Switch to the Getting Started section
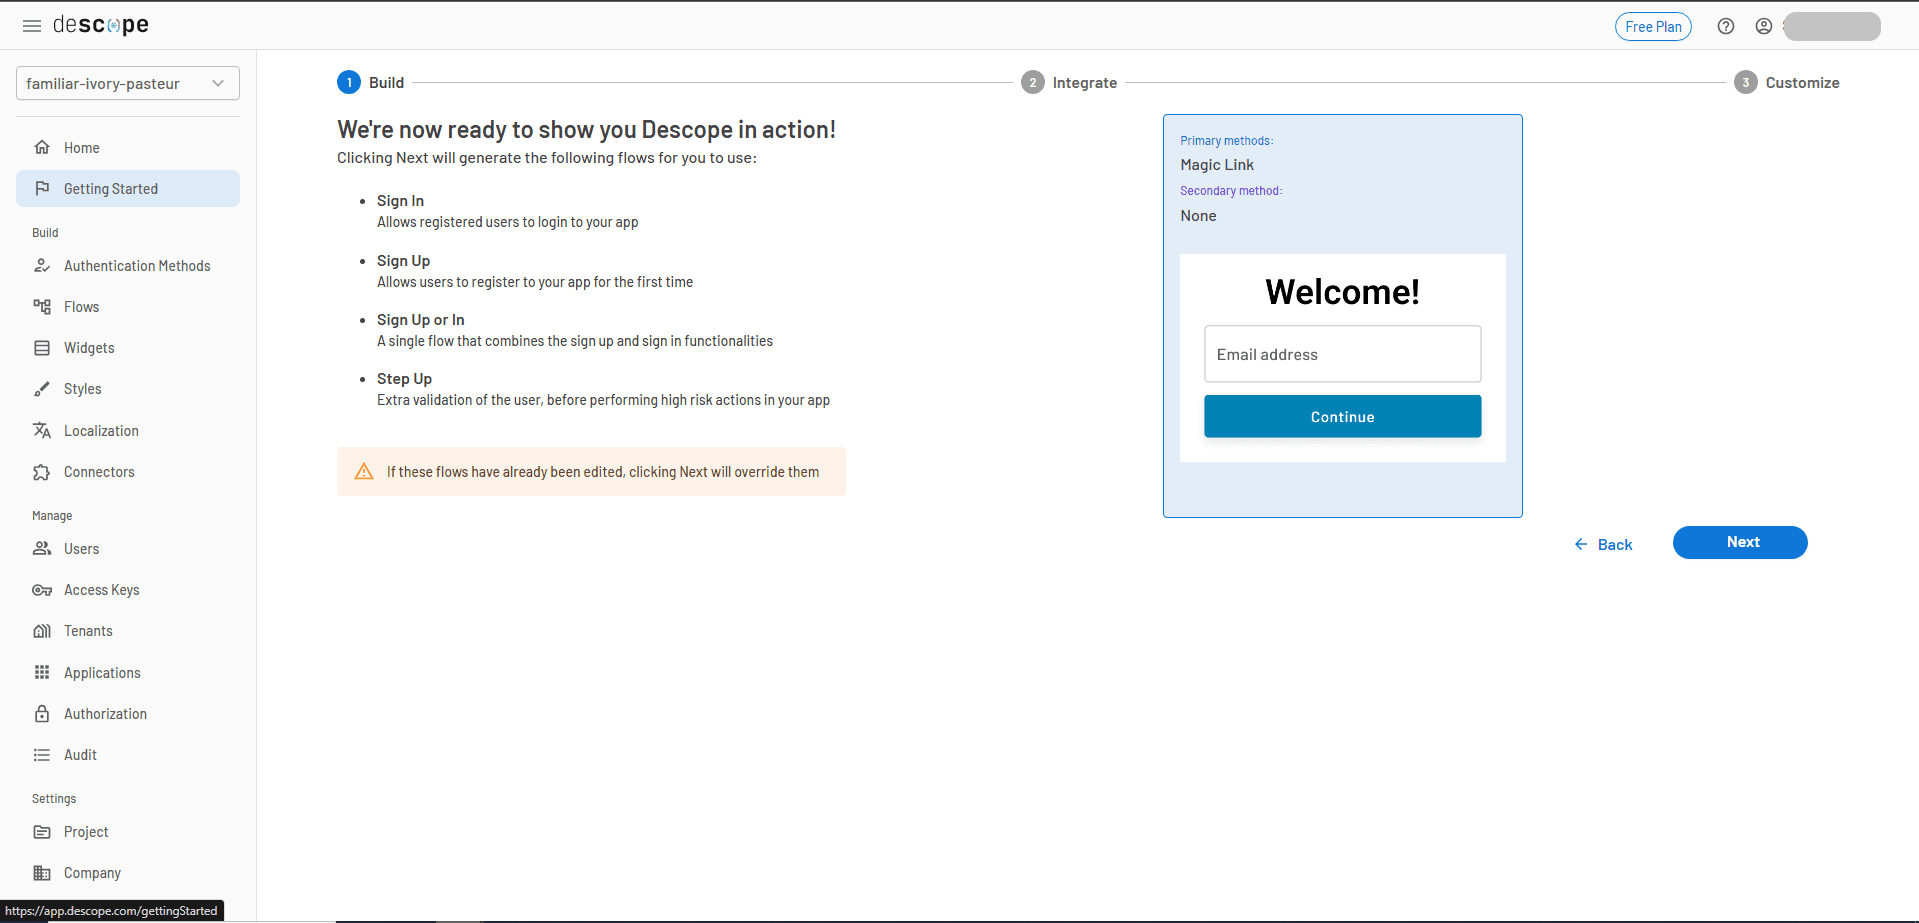Screen dimensions: 1919x923 coord(110,188)
